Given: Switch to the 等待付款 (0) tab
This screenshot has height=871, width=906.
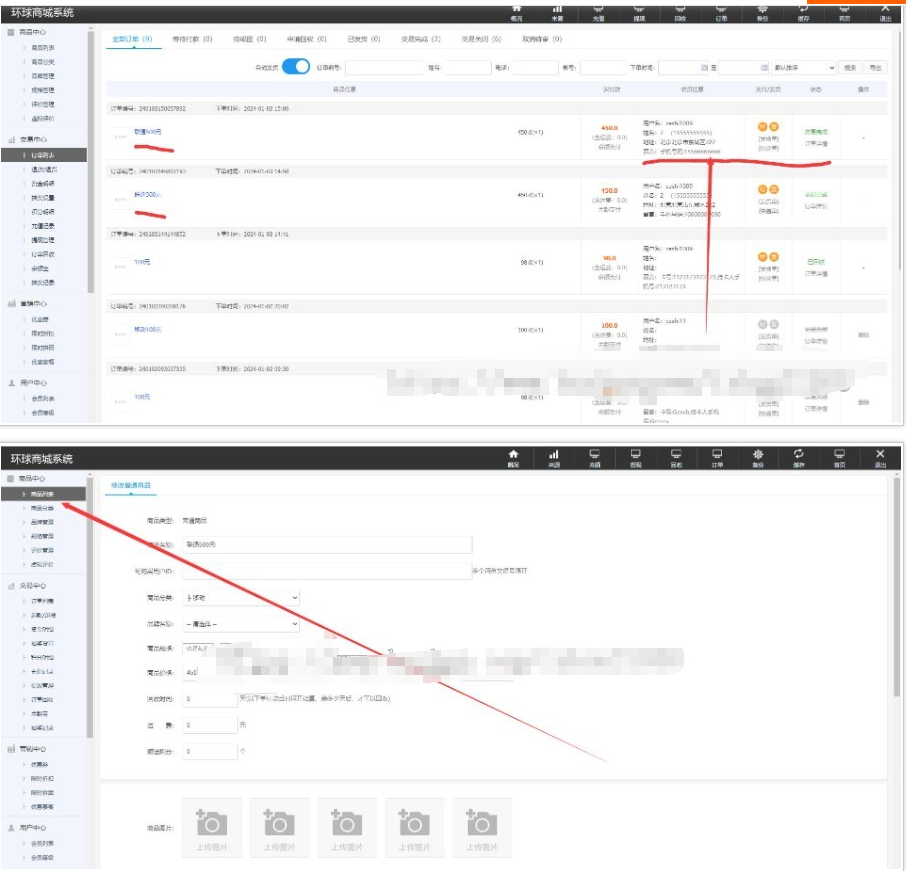Looking at the screenshot, I should click(192, 39).
